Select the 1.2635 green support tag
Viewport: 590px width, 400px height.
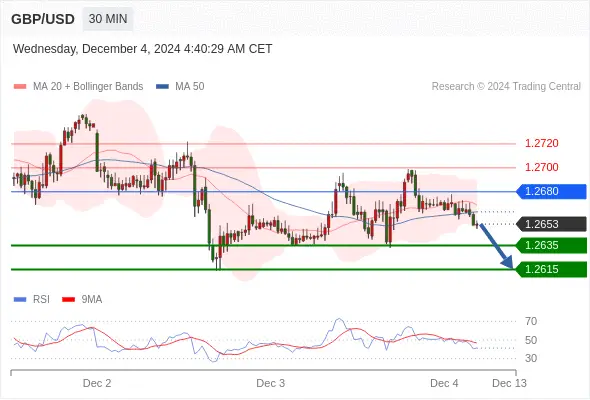pos(551,245)
